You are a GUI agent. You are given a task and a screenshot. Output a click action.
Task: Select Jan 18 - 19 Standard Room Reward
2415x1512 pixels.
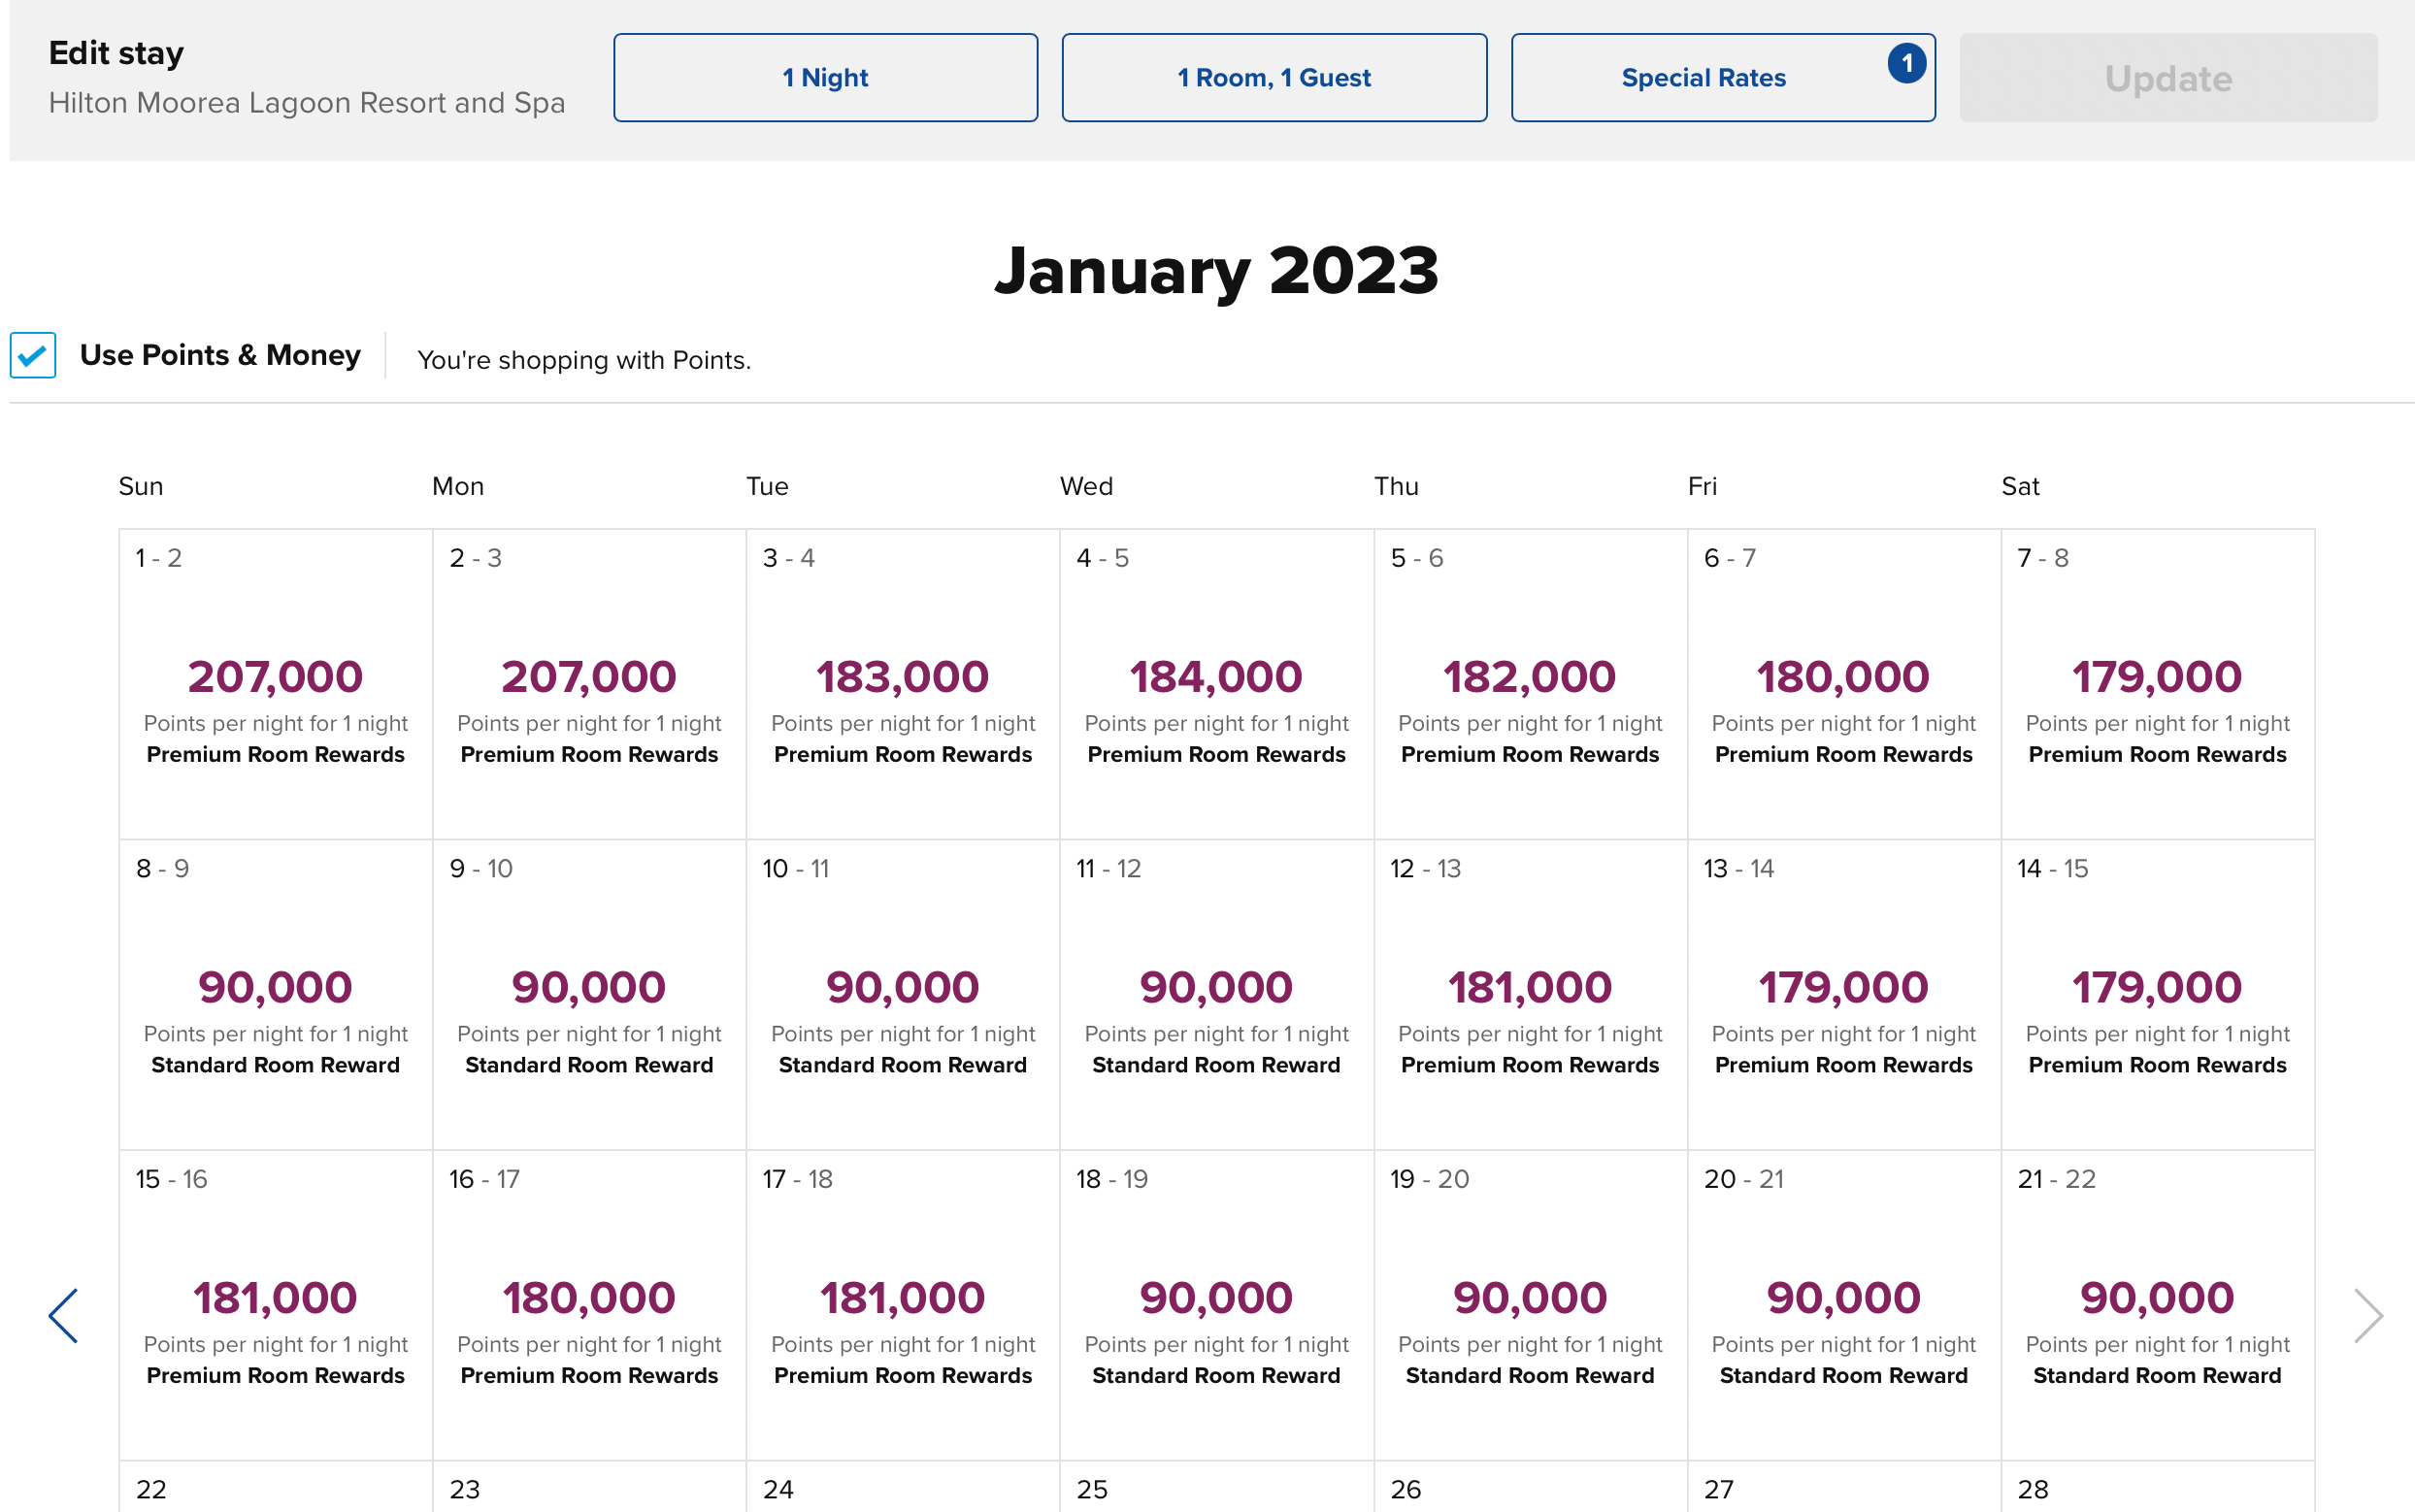[x=1217, y=1305]
